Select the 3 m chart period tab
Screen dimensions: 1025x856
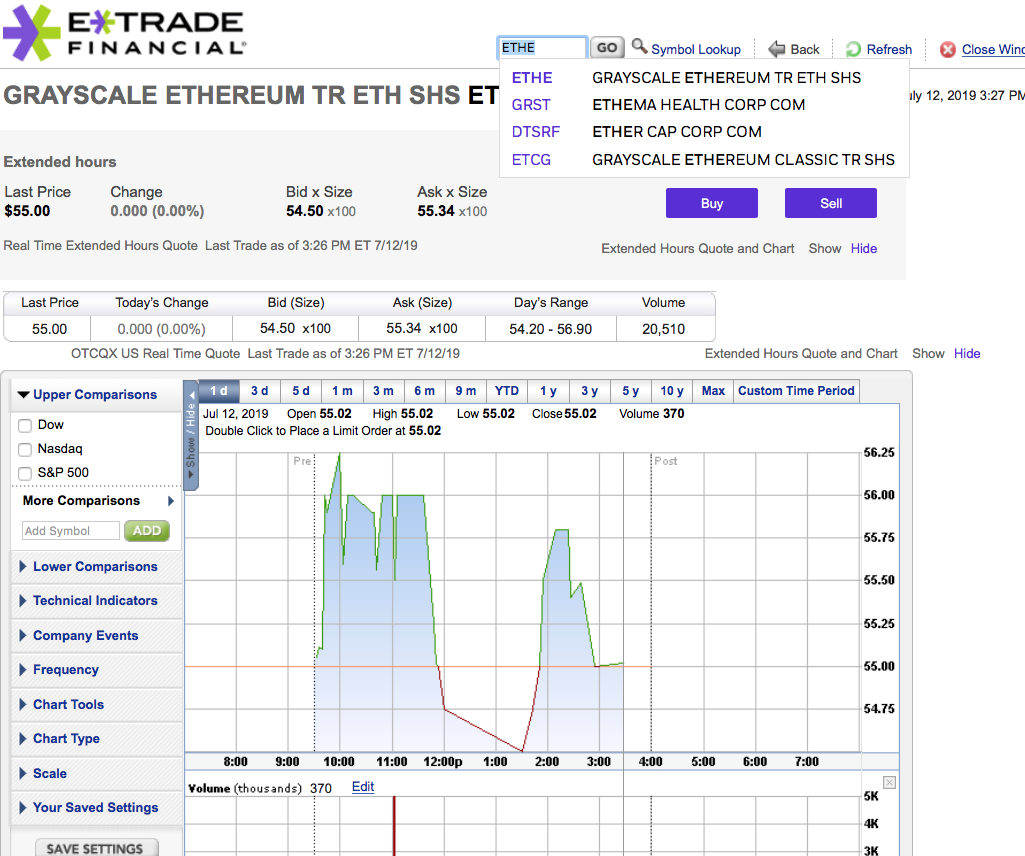[x=383, y=390]
